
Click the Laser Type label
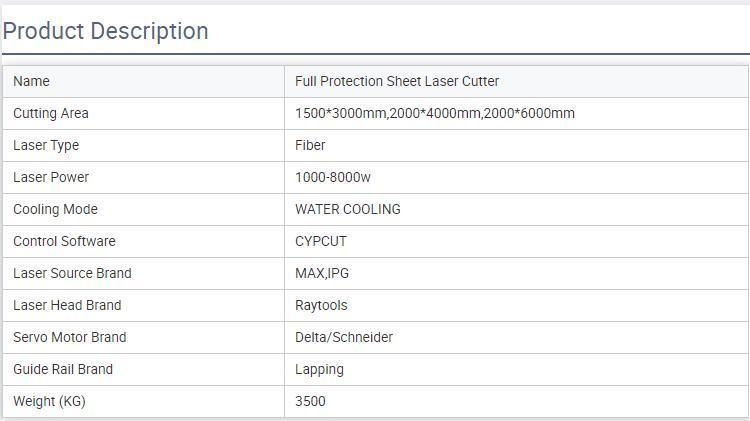46,145
